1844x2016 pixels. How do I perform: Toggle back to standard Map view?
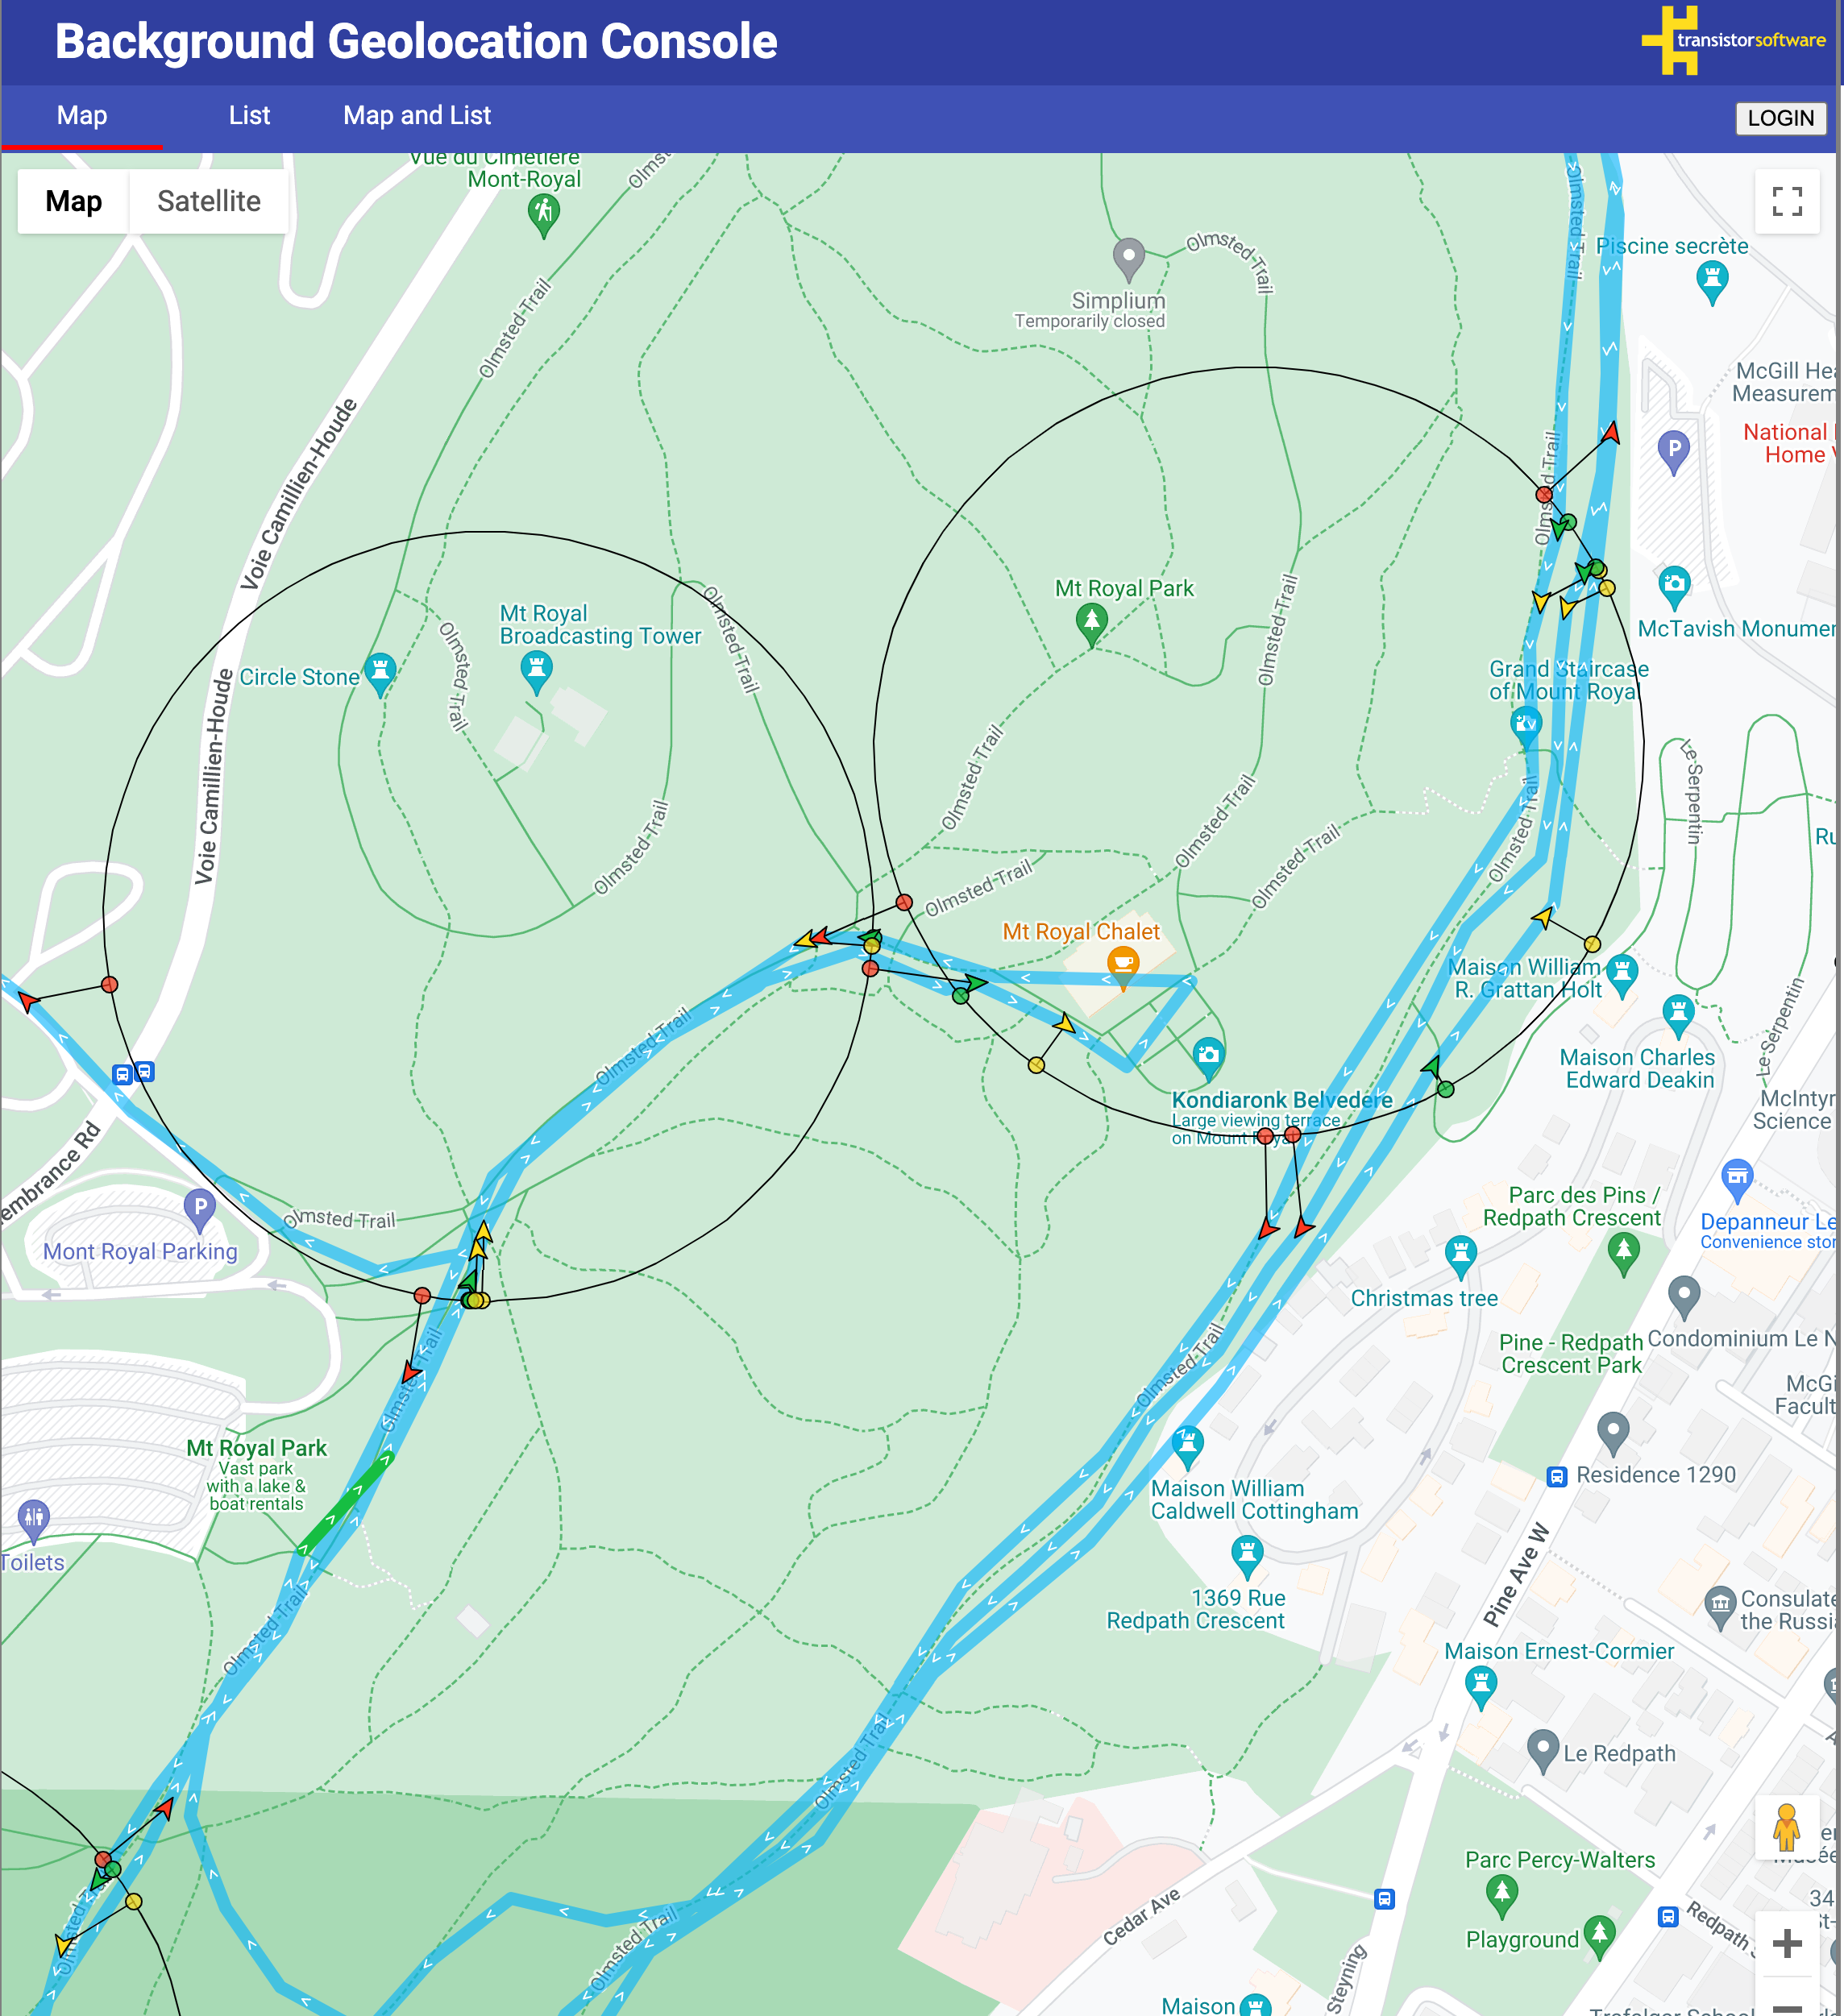pos(73,201)
